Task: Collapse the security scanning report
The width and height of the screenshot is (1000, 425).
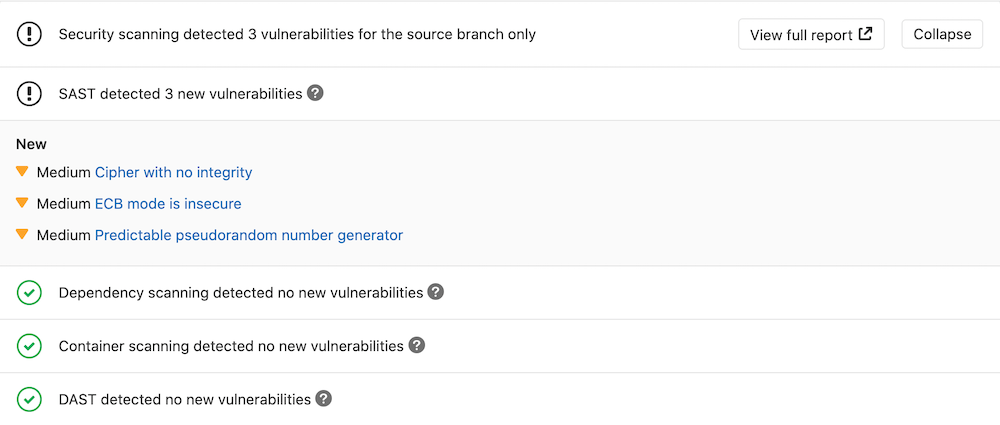Action: (x=942, y=34)
